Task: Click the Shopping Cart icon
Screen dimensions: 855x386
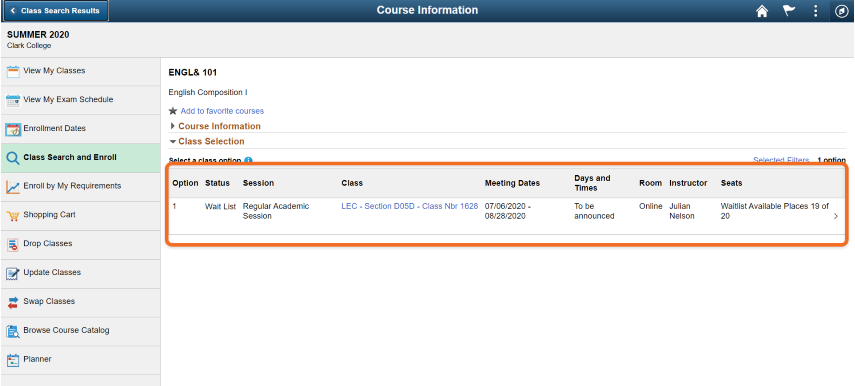Action: click(13, 216)
